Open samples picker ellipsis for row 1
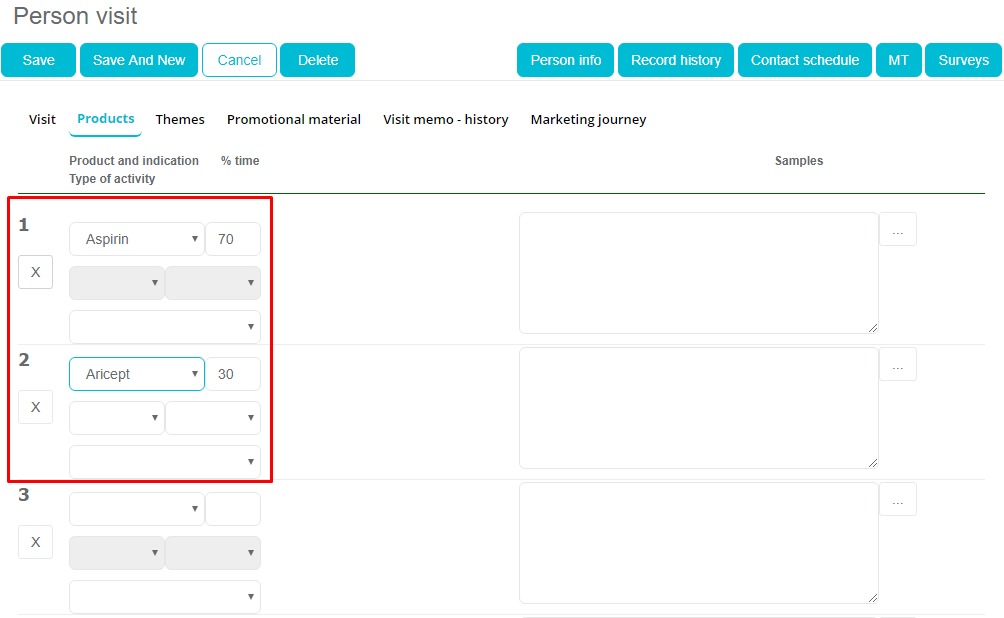The width and height of the screenshot is (1004, 618). 897,230
